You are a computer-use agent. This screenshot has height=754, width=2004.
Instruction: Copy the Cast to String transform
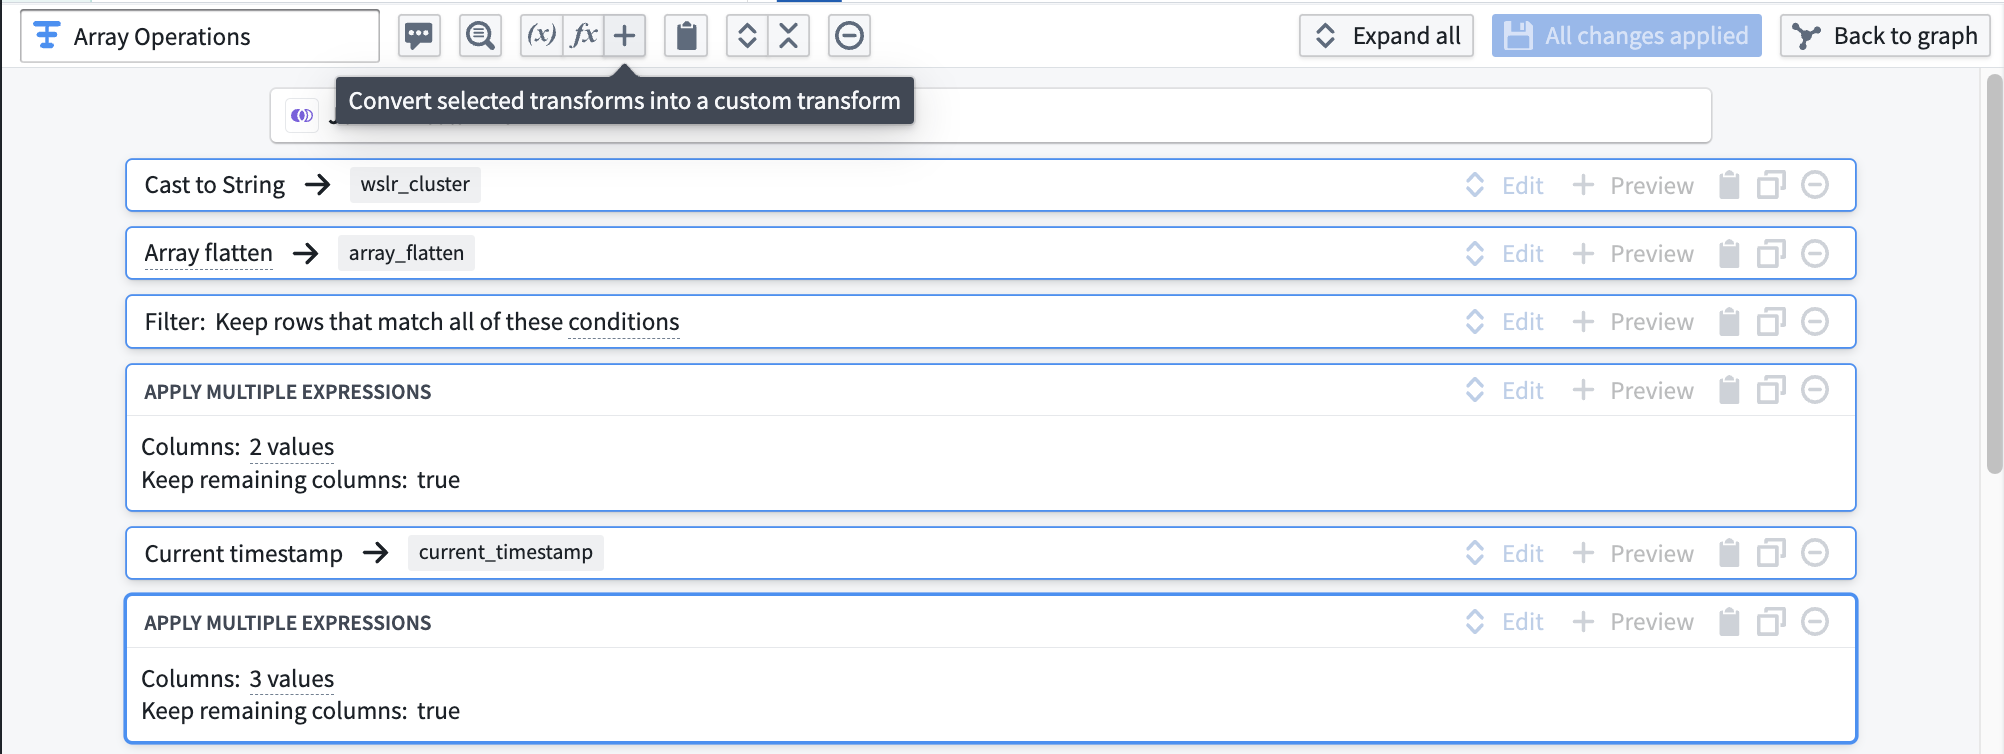click(1729, 185)
